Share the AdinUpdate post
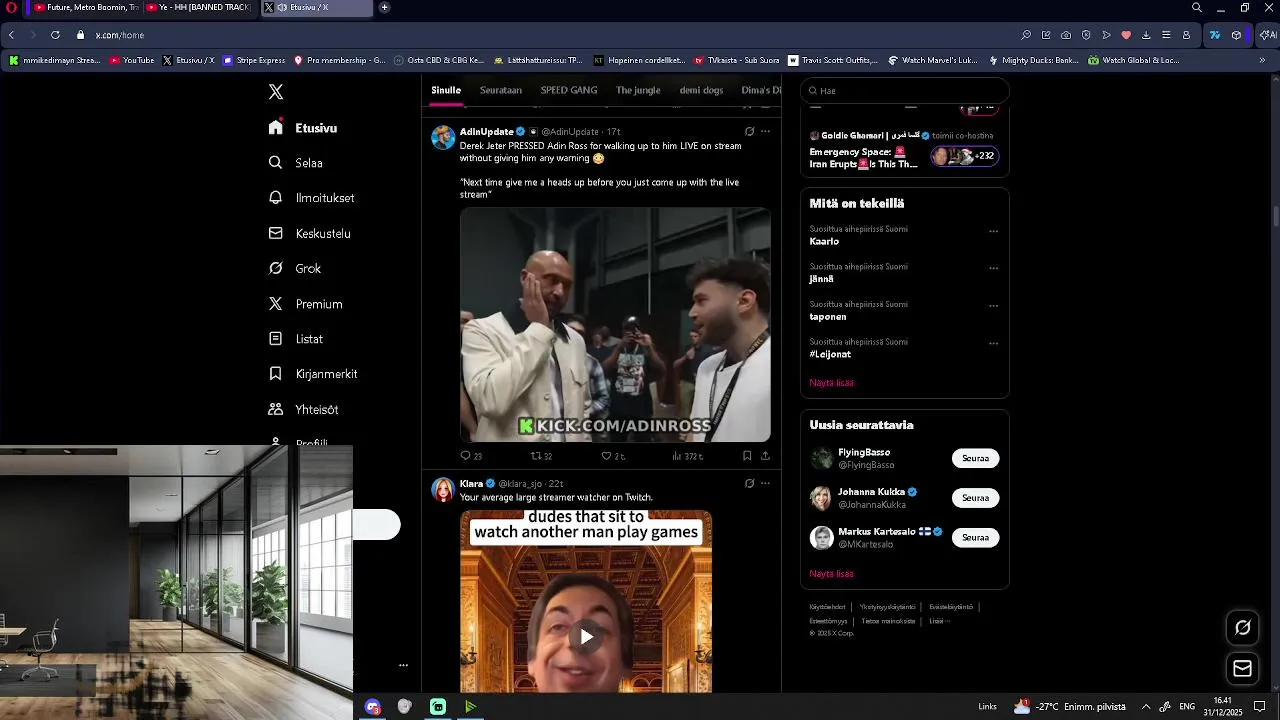Image resolution: width=1280 pixels, height=720 pixels. (765, 456)
